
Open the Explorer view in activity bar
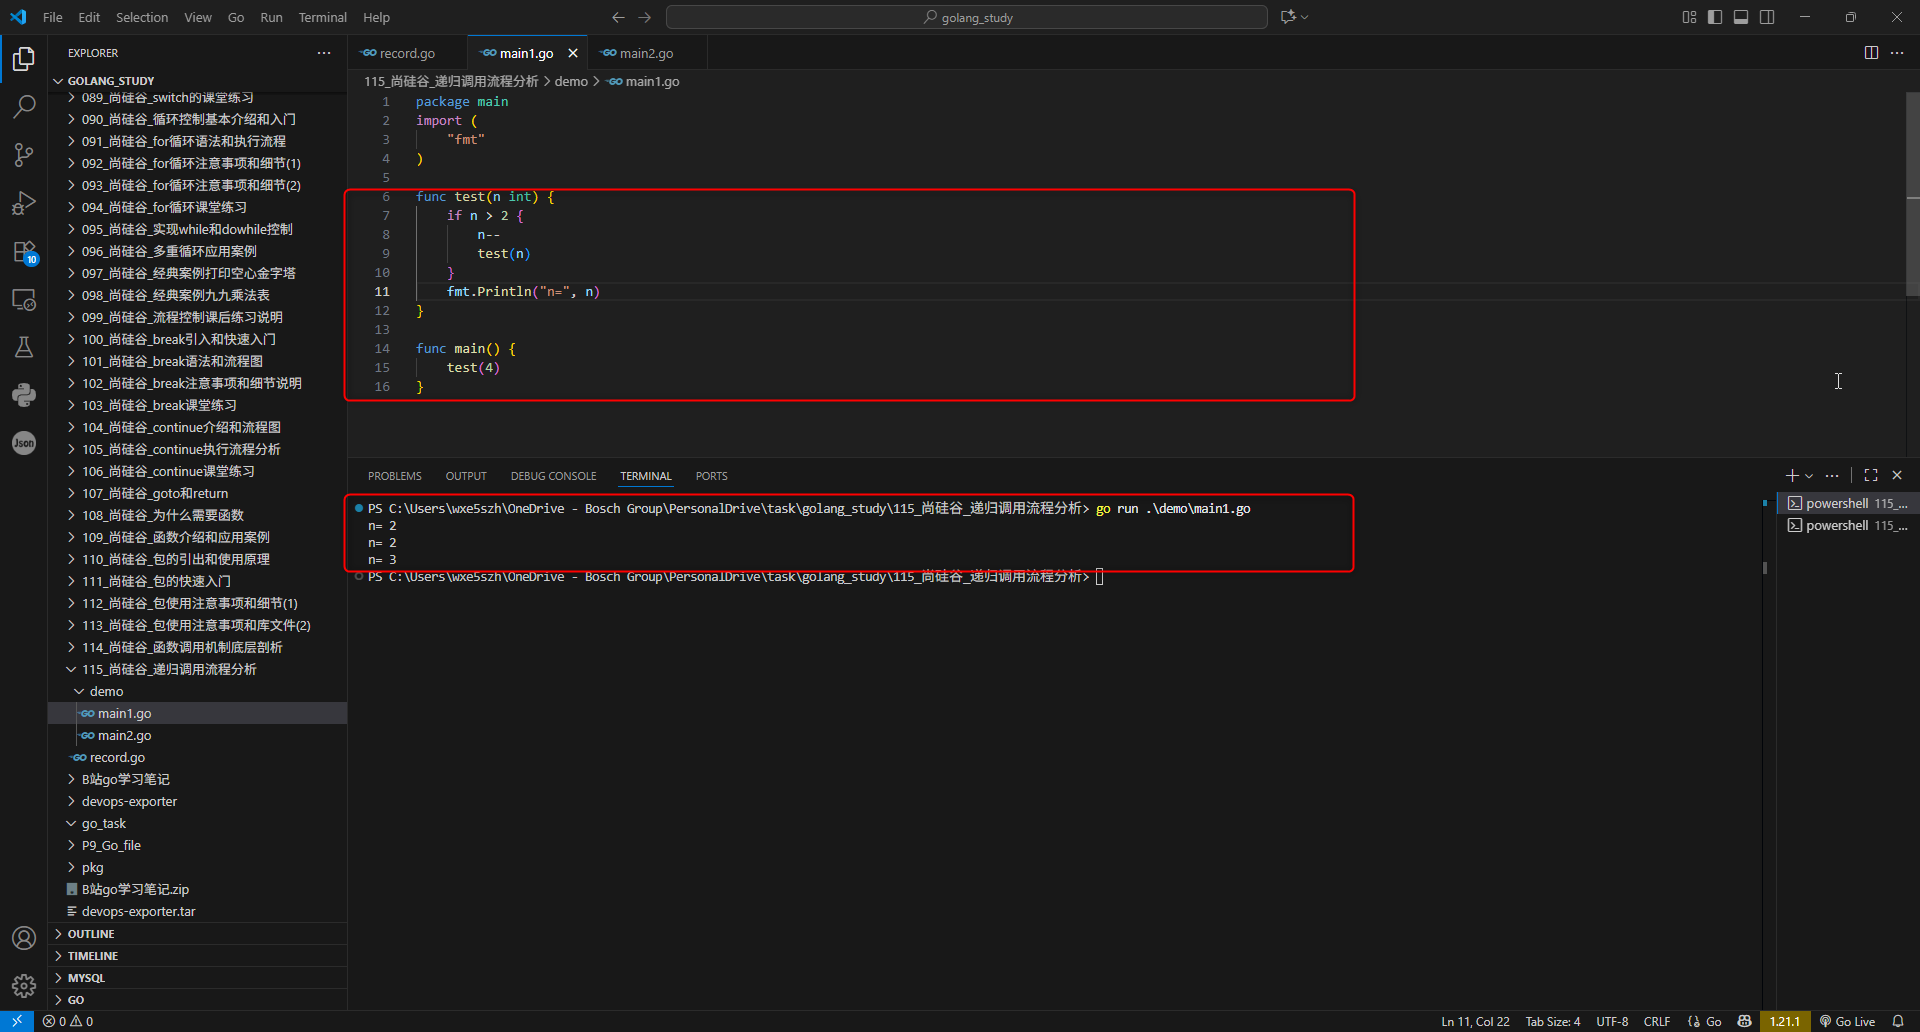[x=24, y=59]
